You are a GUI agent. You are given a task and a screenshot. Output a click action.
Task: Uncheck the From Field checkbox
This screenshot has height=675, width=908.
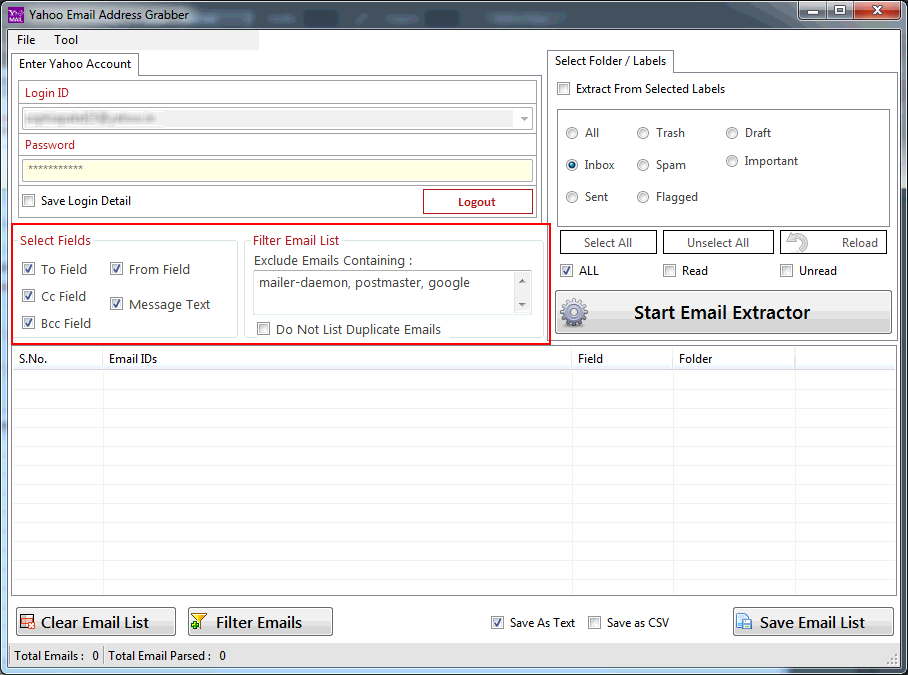(116, 269)
